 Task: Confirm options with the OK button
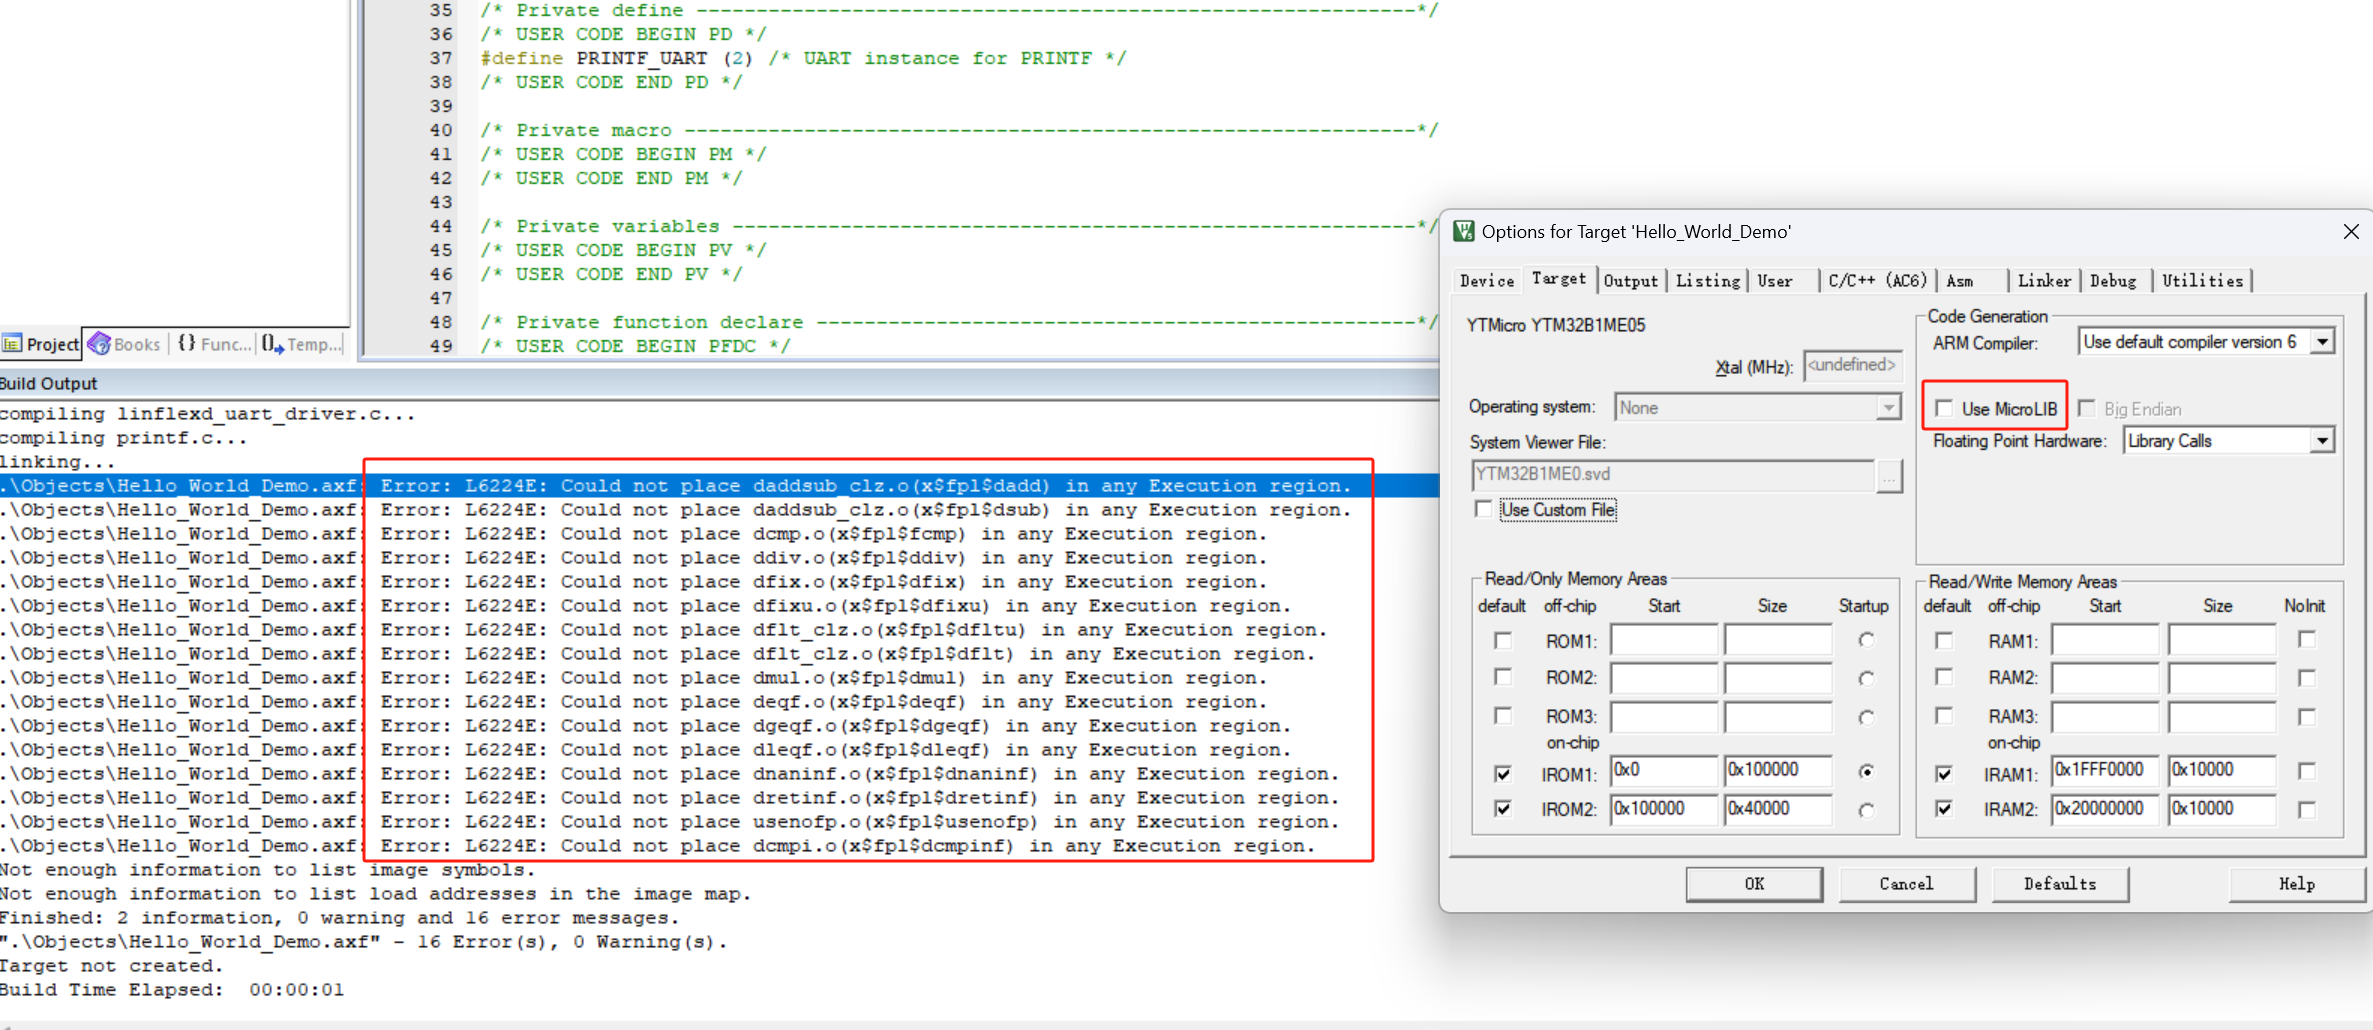pyautogui.click(x=1755, y=884)
